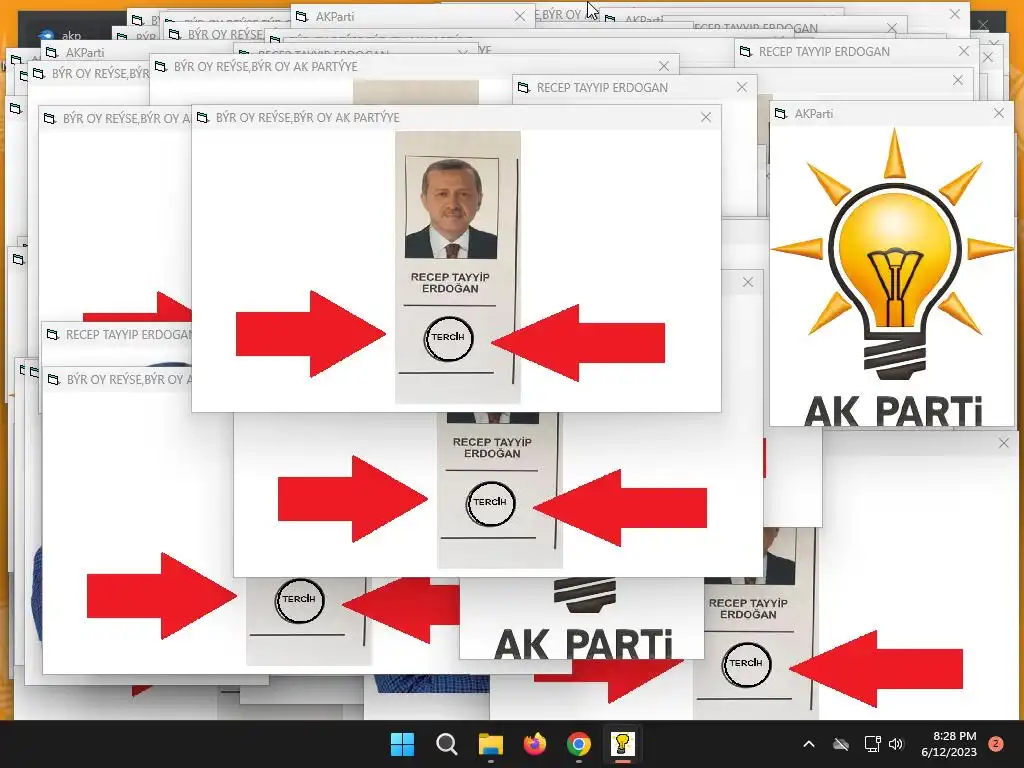Image resolution: width=1024 pixels, height=768 pixels.
Task: Click title icon of upper-right RECEP TAYYIP ERDOGAN window
Action: [x=745, y=52]
